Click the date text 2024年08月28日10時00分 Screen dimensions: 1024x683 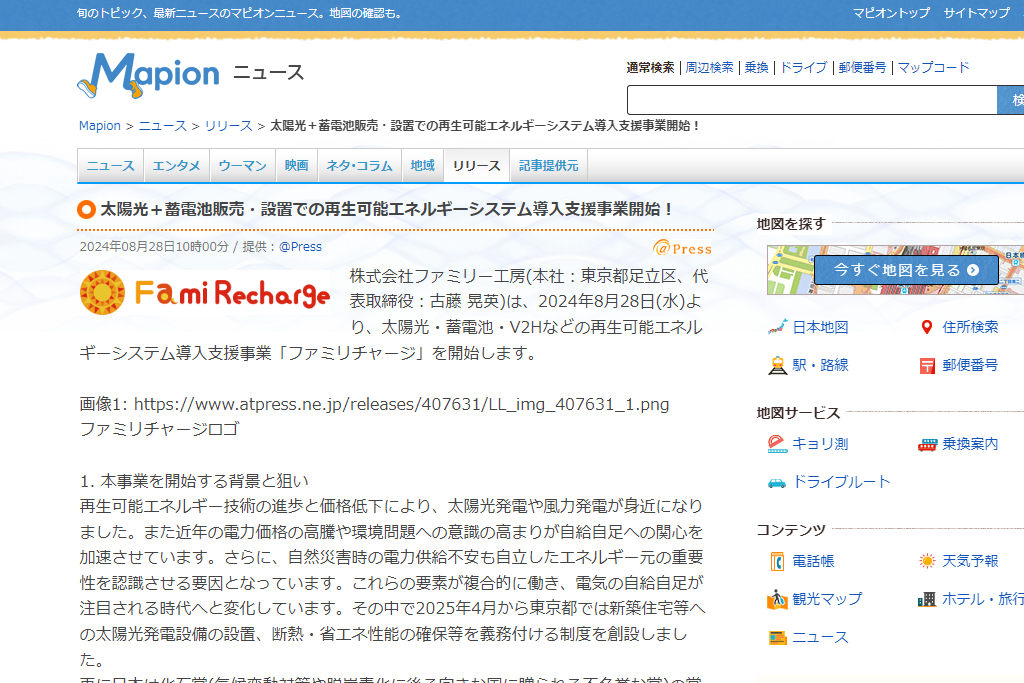154,247
